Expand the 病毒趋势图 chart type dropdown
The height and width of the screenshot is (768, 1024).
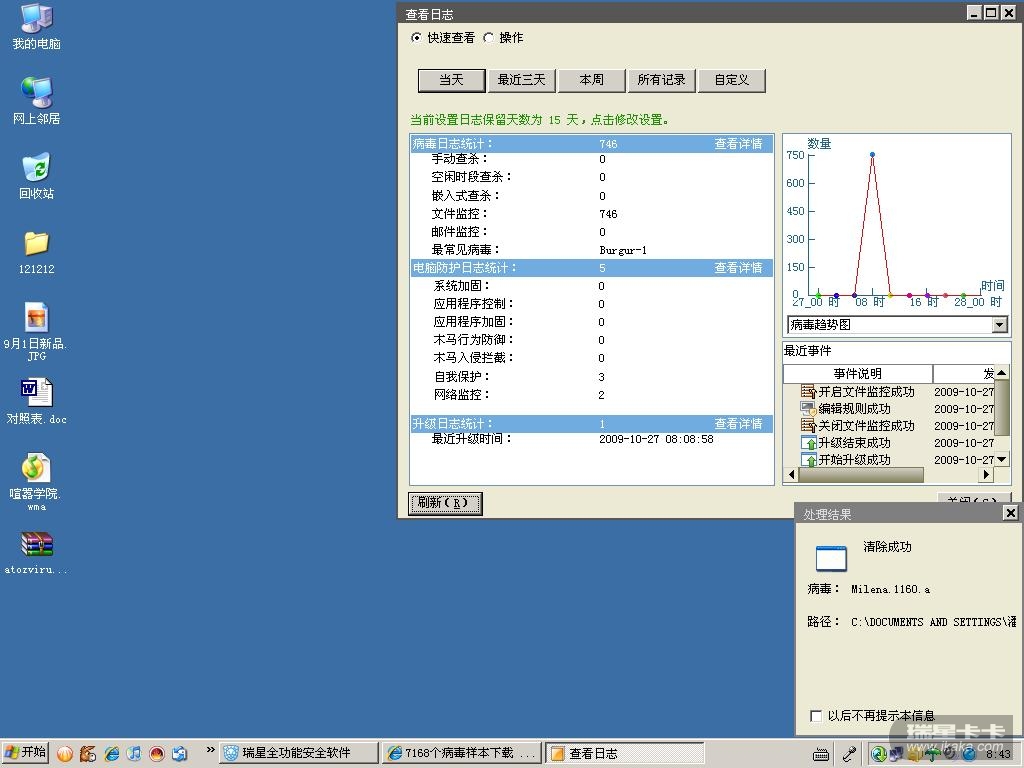pos(999,325)
